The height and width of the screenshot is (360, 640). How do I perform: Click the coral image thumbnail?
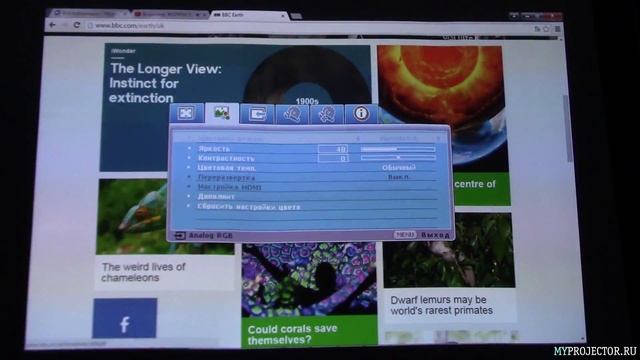pyautogui.click(x=309, y=280)
